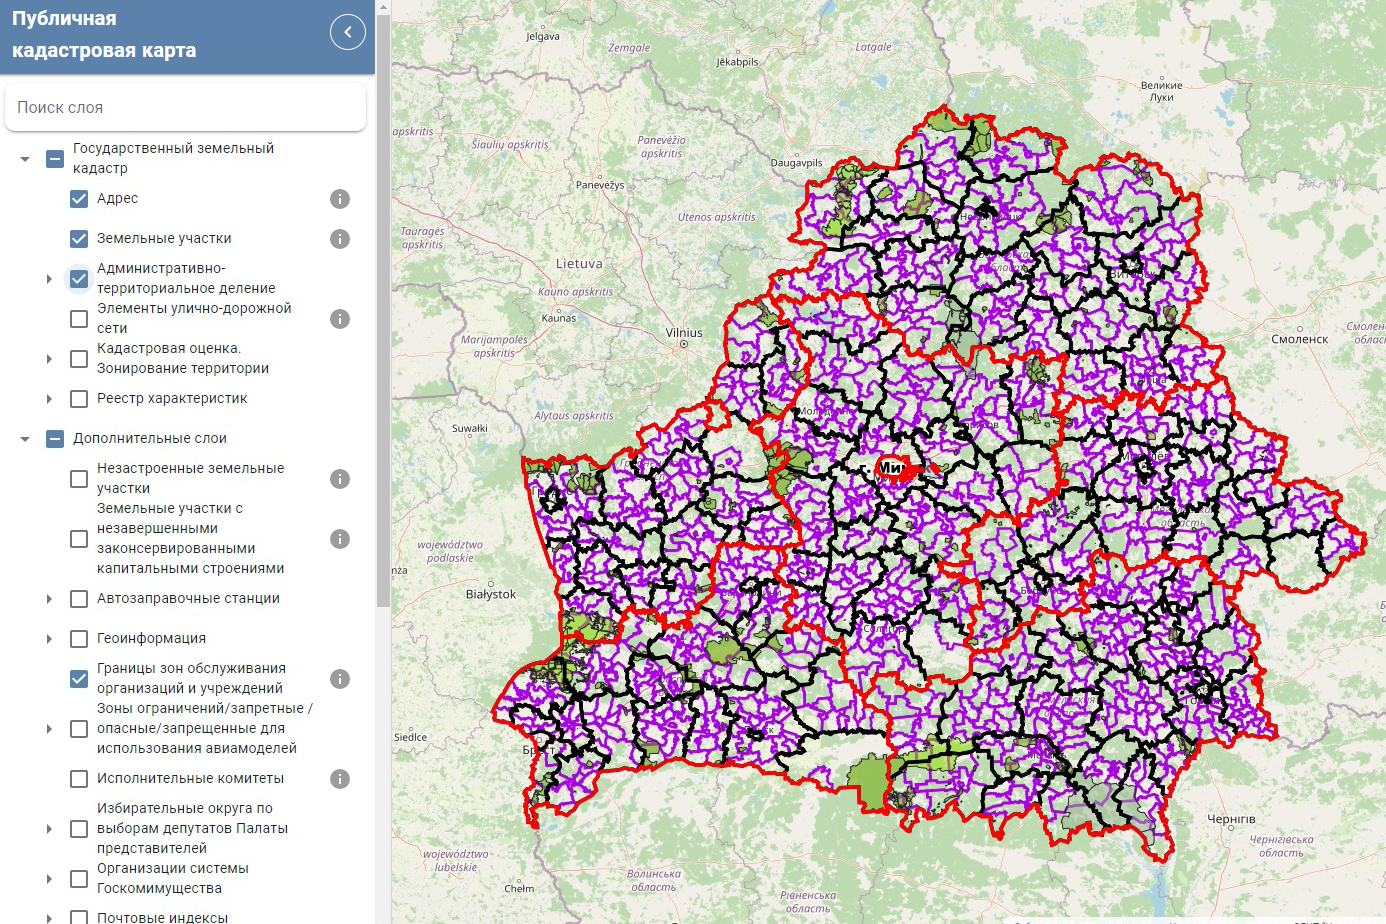Select the Реестр характеристик tree item
The width and height of the screenshot is (1386, 924).
point(172,399)
